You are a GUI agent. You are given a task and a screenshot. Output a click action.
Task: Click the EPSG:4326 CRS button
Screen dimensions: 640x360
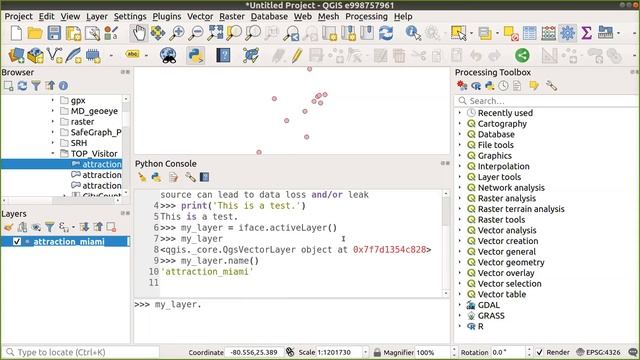pos(598,352)
